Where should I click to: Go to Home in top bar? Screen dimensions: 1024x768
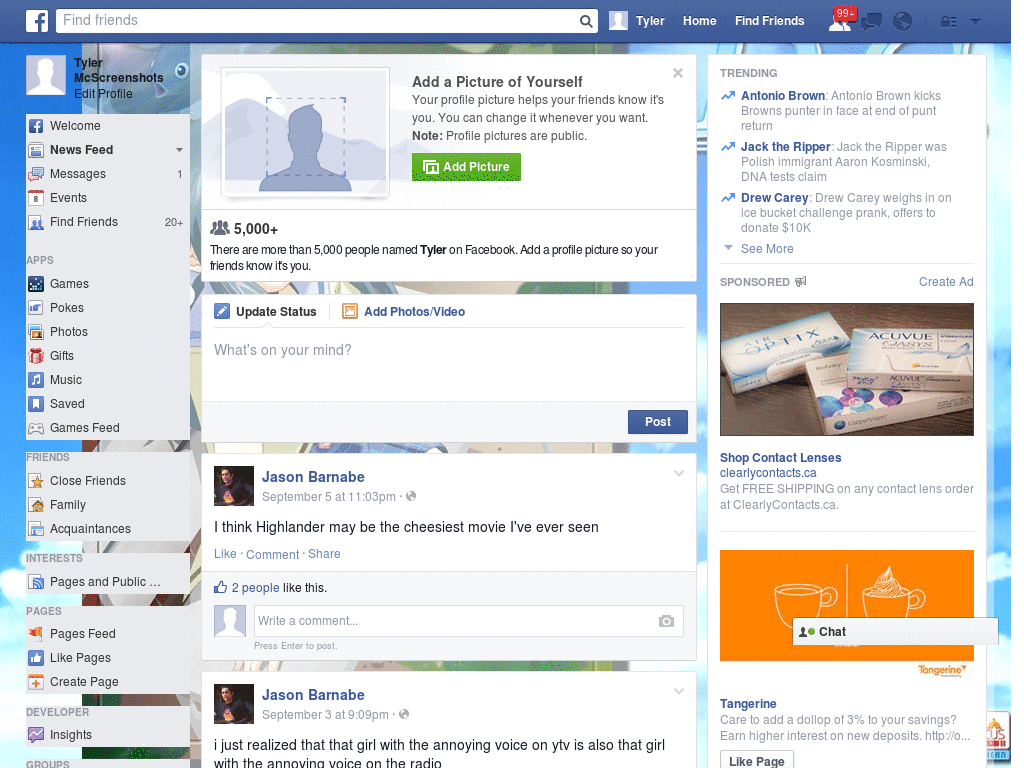tap(699, 21)
